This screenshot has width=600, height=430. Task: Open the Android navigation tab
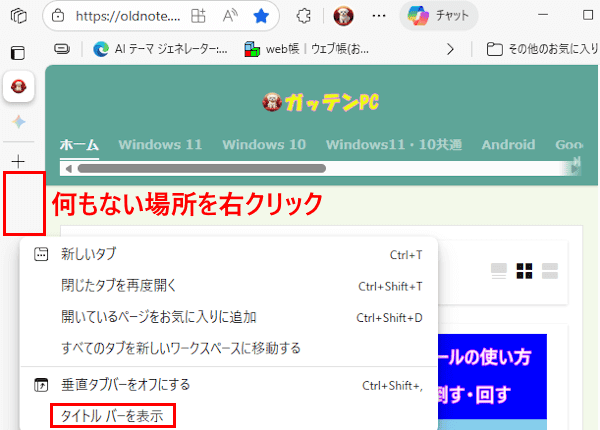click(508, 145)
